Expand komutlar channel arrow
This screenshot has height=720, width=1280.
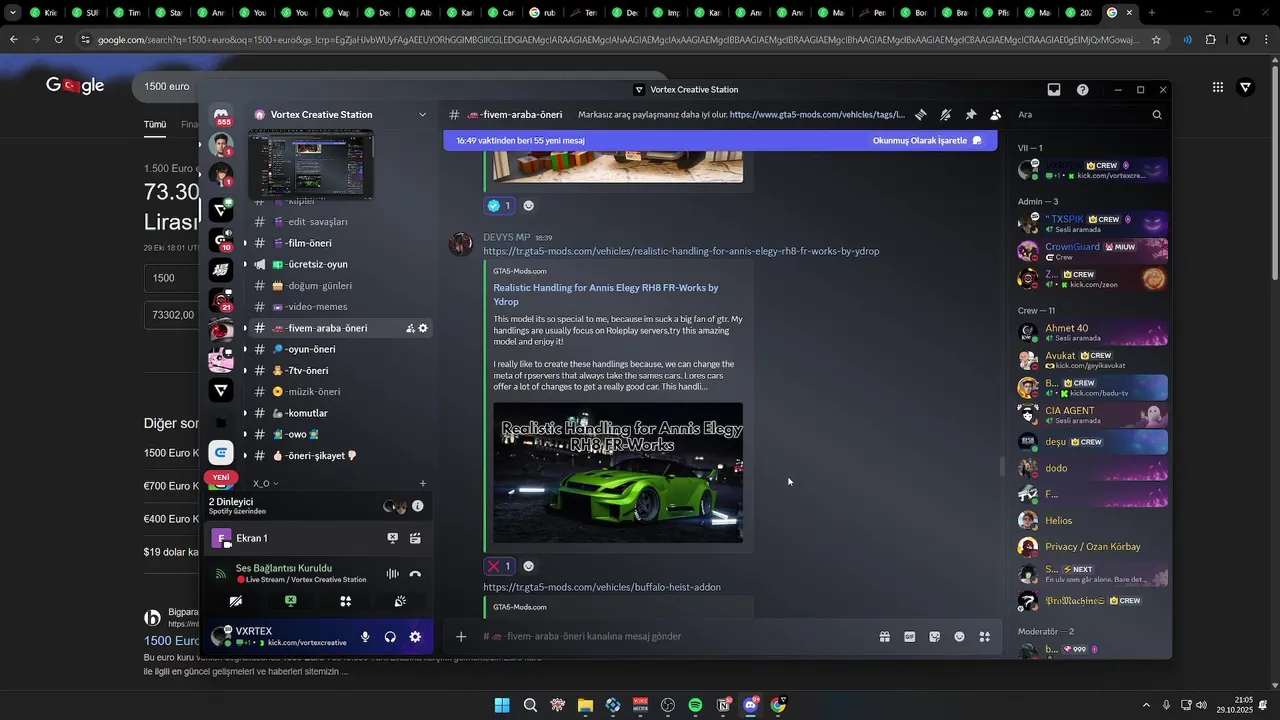tap(245, 413)
